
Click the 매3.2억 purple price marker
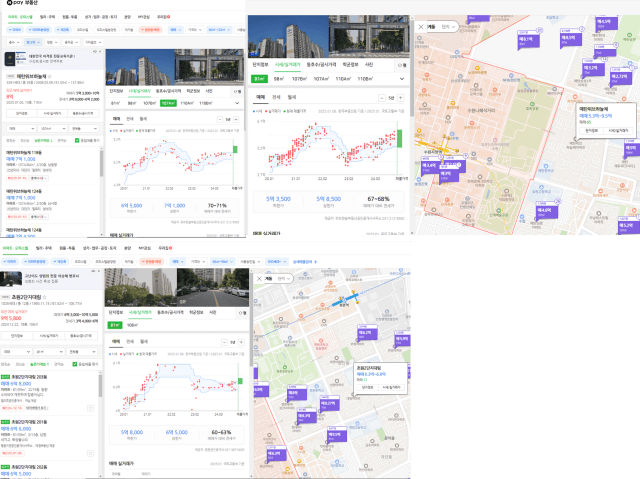pos(592,68)
